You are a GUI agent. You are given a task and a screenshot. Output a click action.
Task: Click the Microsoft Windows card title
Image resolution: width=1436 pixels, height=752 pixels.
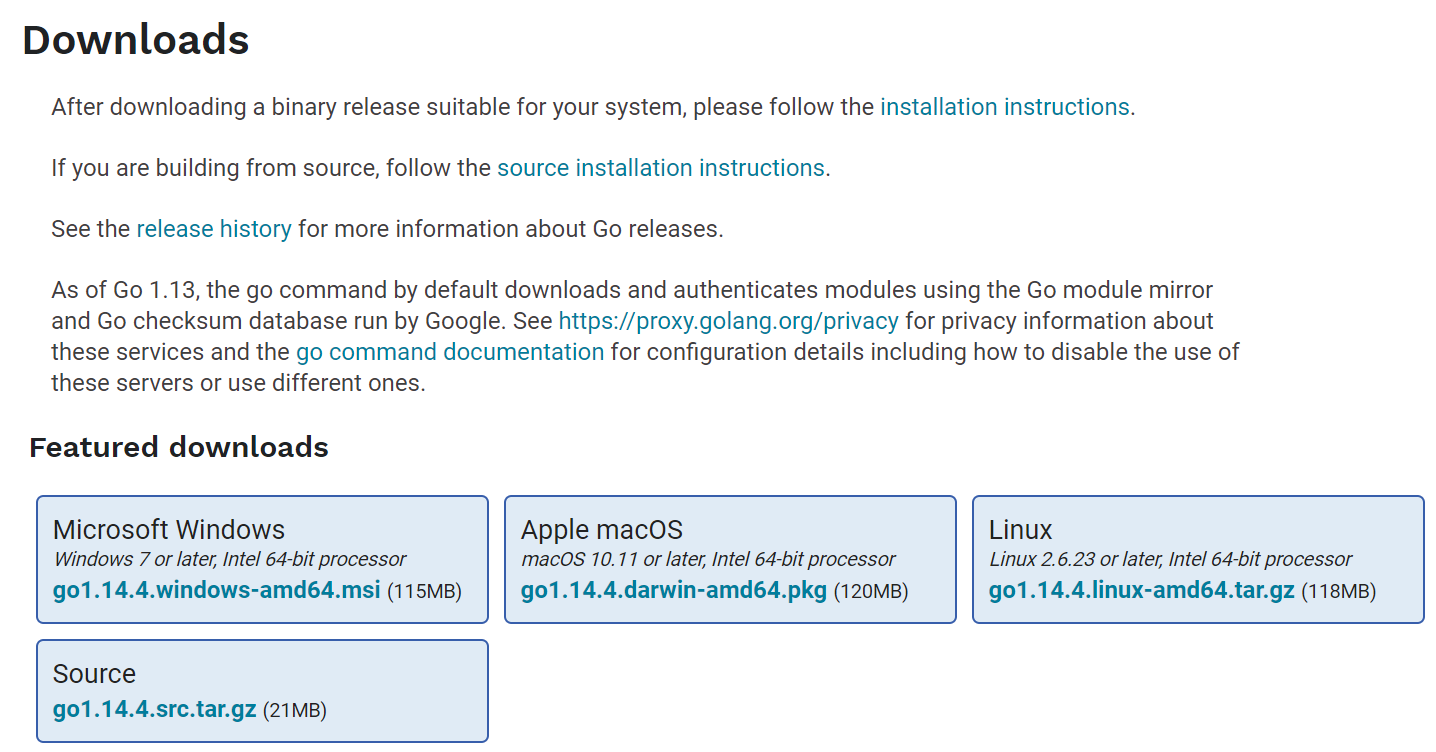pos(169,529)
